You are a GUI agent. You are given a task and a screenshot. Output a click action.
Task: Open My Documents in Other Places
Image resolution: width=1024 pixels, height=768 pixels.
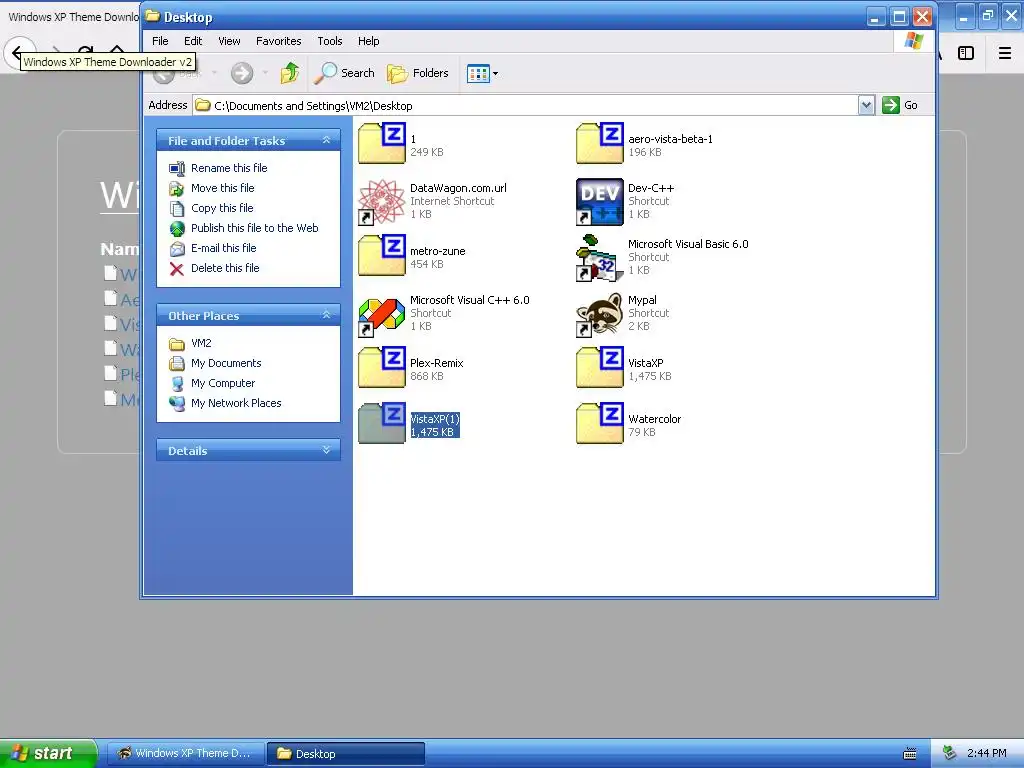(226, 363)
